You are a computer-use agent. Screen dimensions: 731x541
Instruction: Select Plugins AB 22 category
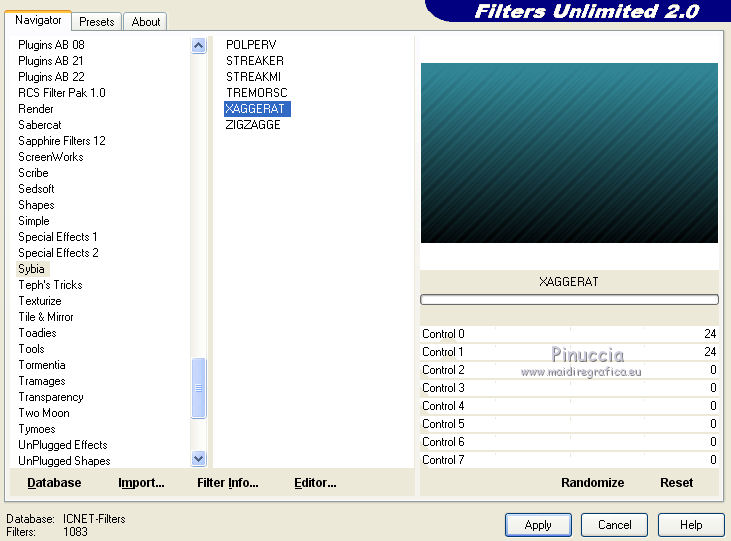(x=51, y=76)
